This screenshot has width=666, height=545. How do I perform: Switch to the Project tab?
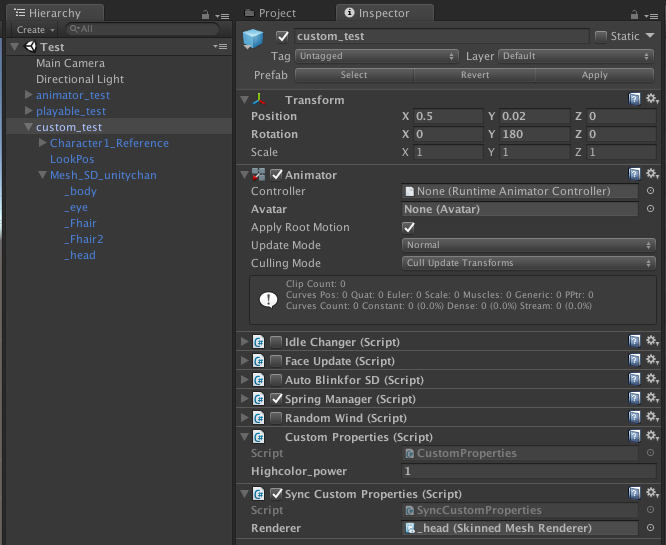coord(270,13)
